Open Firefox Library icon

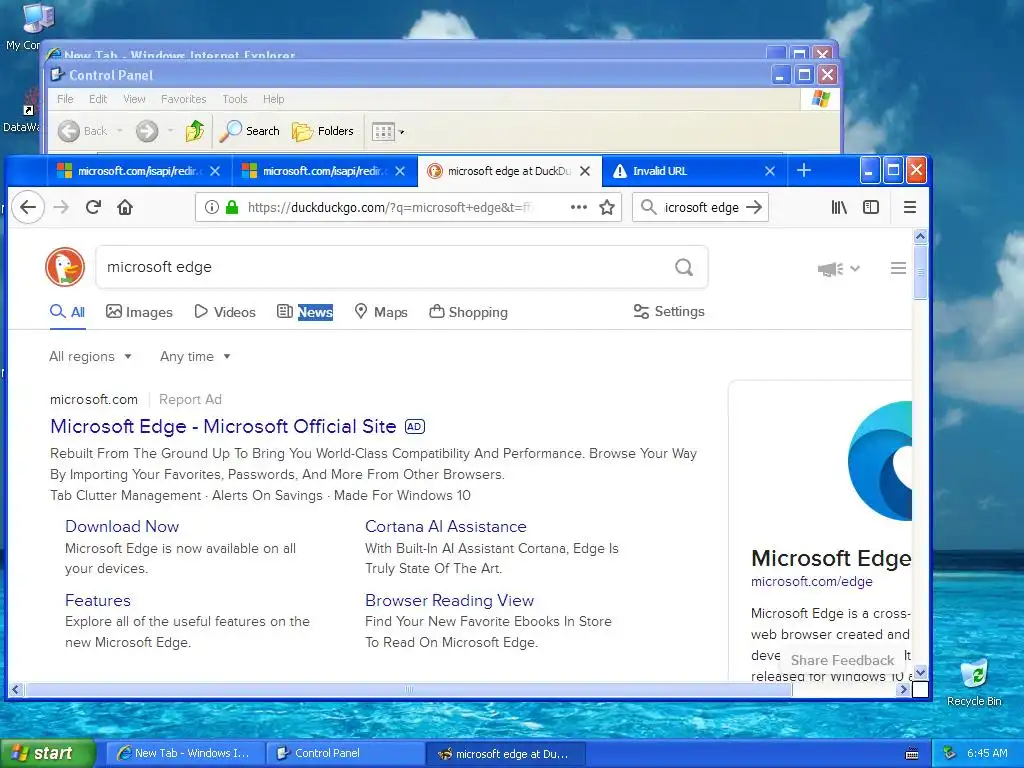839,208
